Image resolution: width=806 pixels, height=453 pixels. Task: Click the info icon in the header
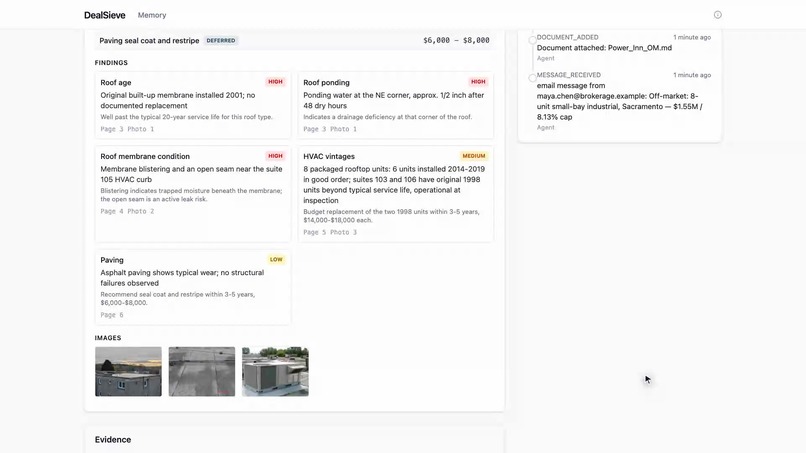718,15
